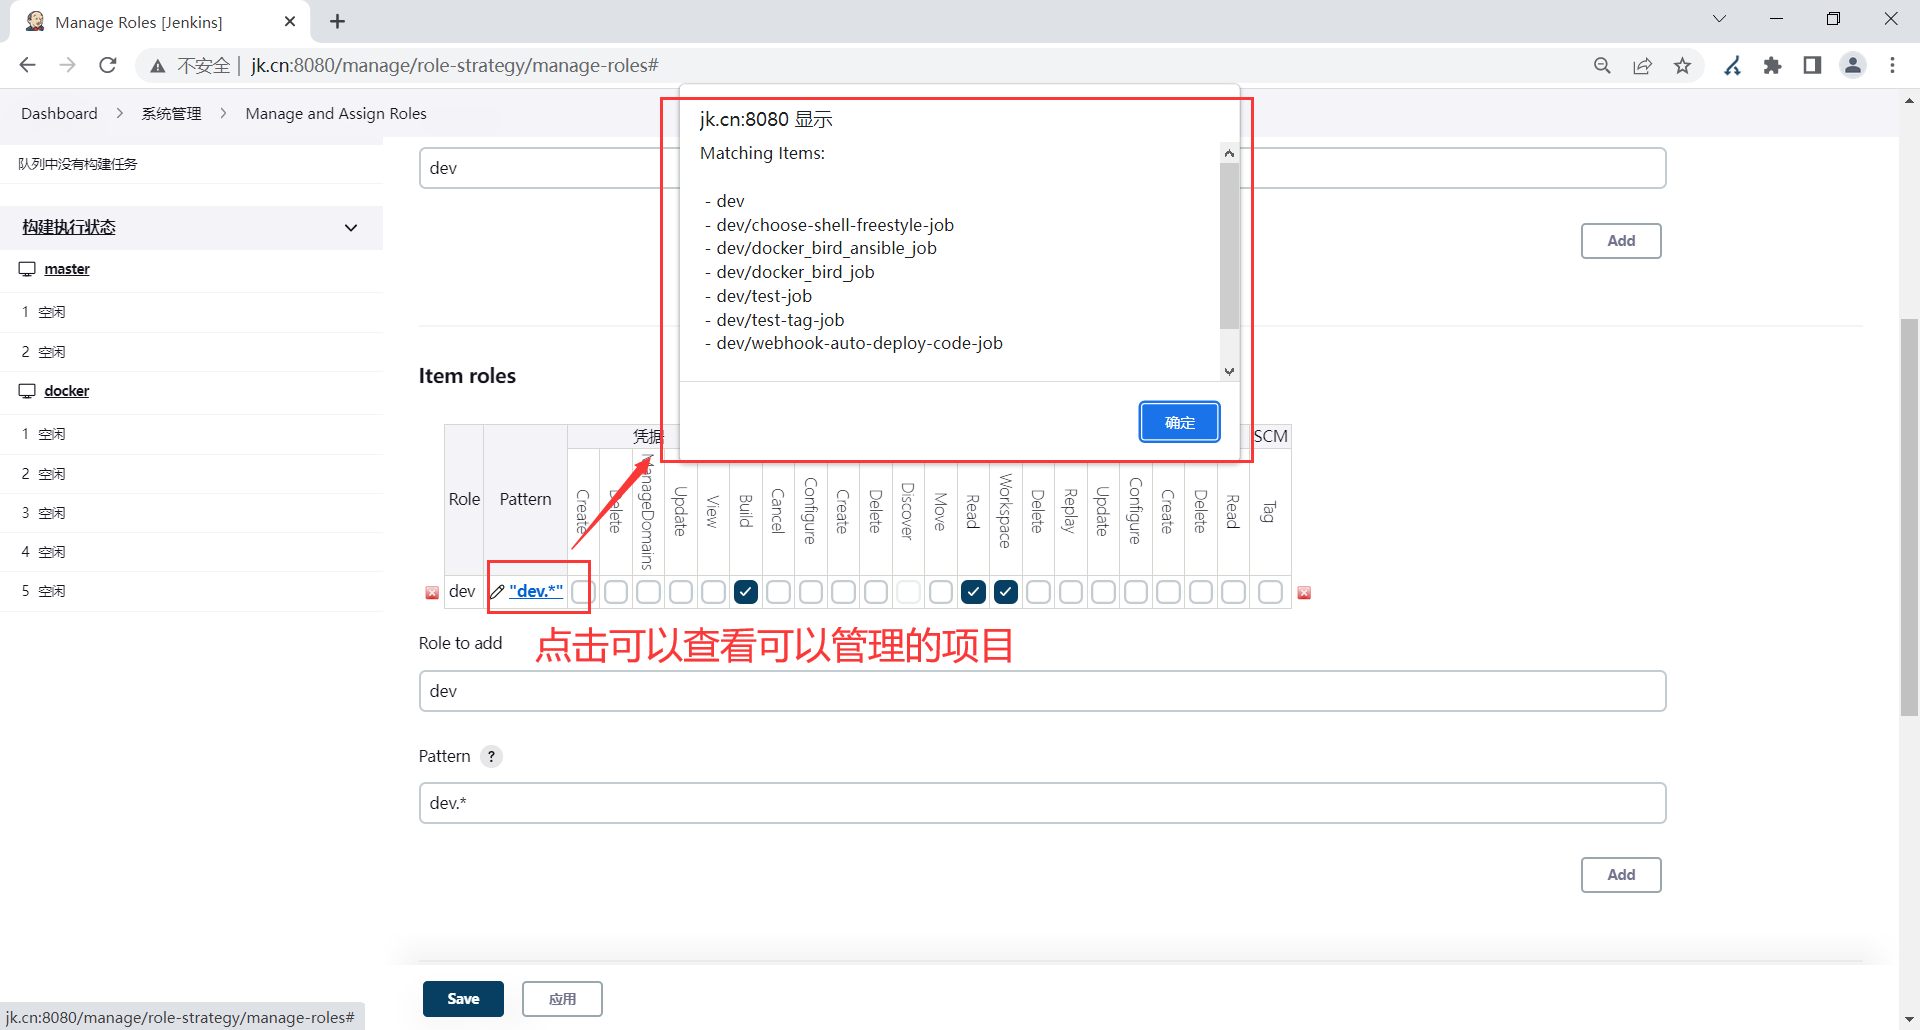Open the 构建执行状态 heading link

pos(69,228)
